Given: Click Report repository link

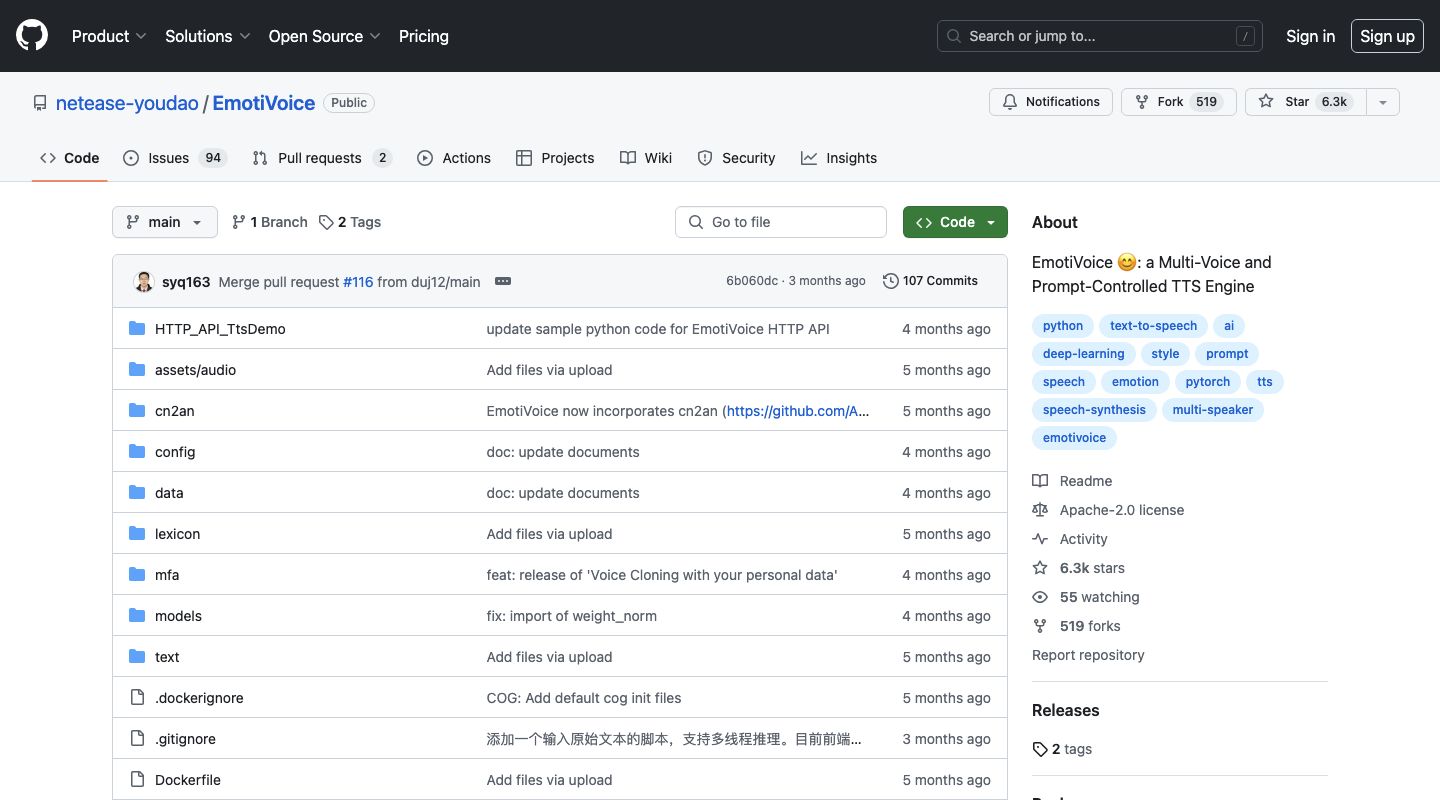Looking at the screenshot, I should 1088,655.
